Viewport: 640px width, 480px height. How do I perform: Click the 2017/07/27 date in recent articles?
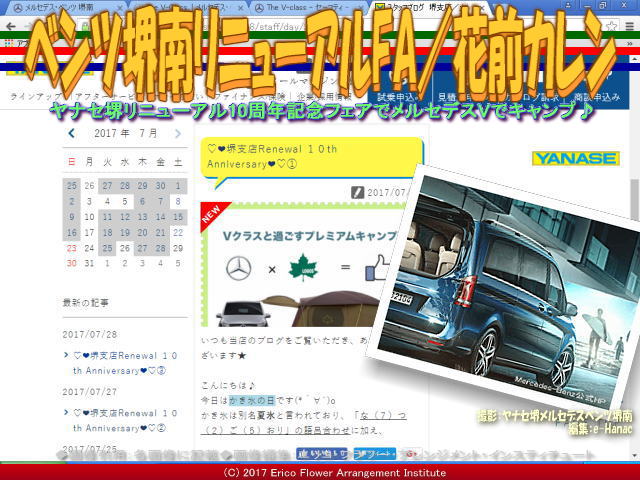point(90,392)
